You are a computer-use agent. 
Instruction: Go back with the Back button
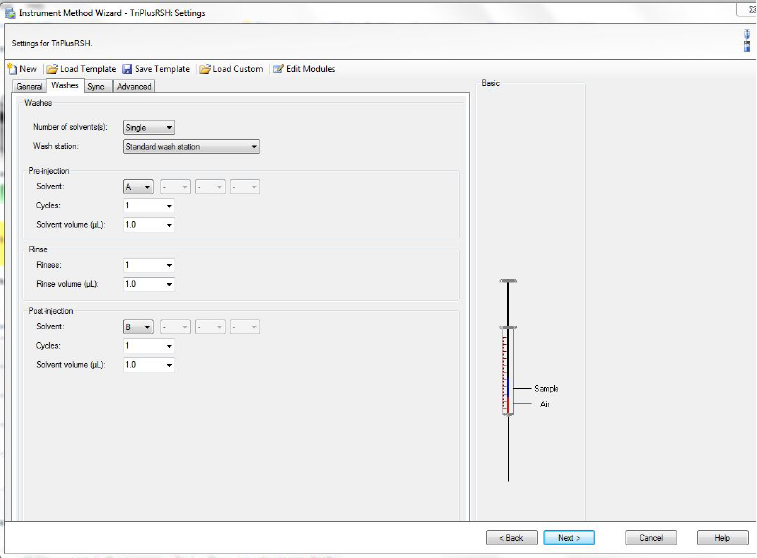512,538
